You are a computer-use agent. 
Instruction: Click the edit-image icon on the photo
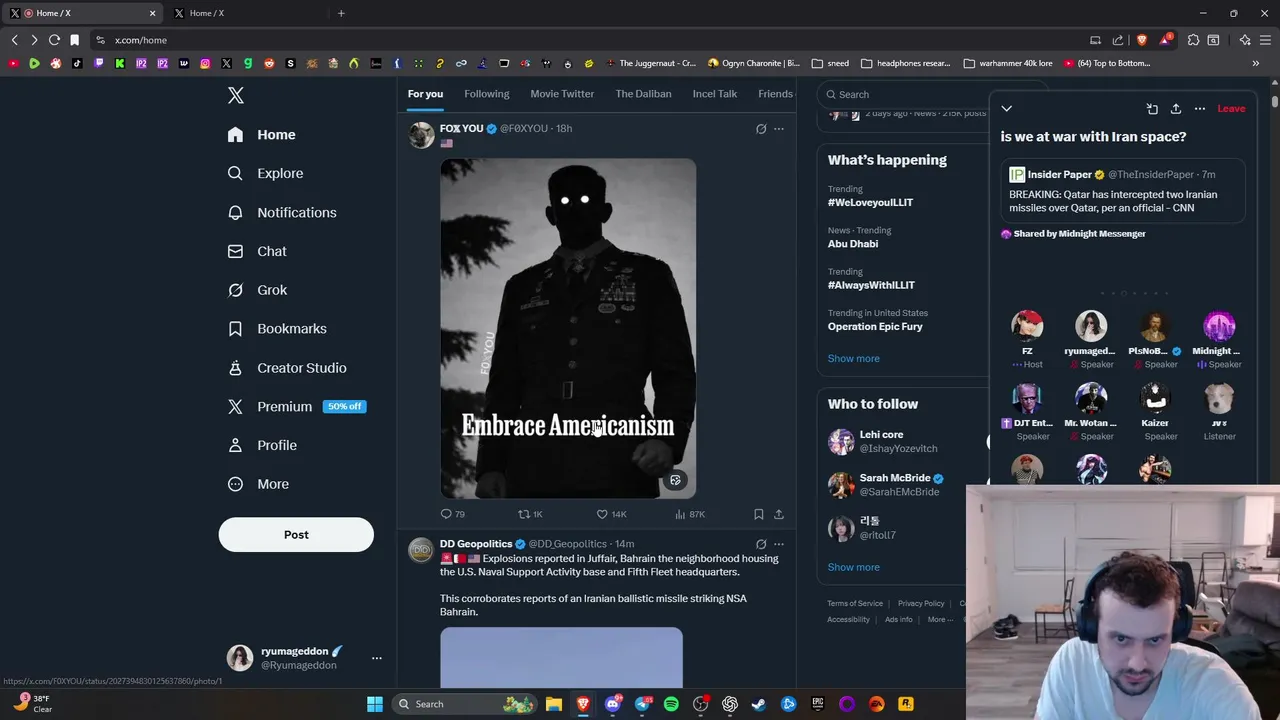(675, 480)
